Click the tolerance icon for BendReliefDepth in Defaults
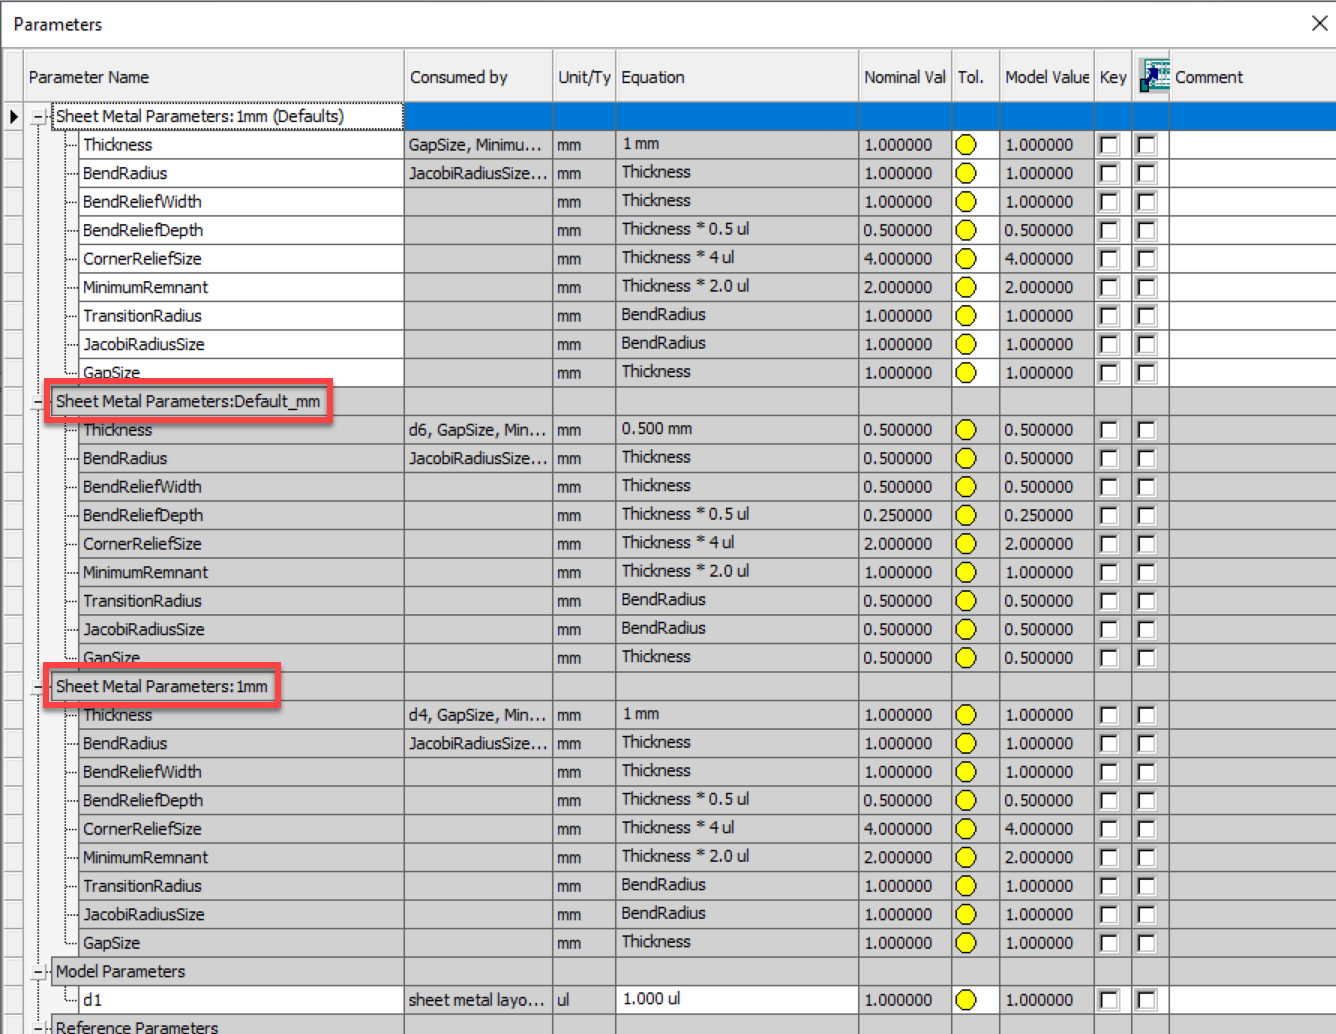 click(x=966, y=229)
